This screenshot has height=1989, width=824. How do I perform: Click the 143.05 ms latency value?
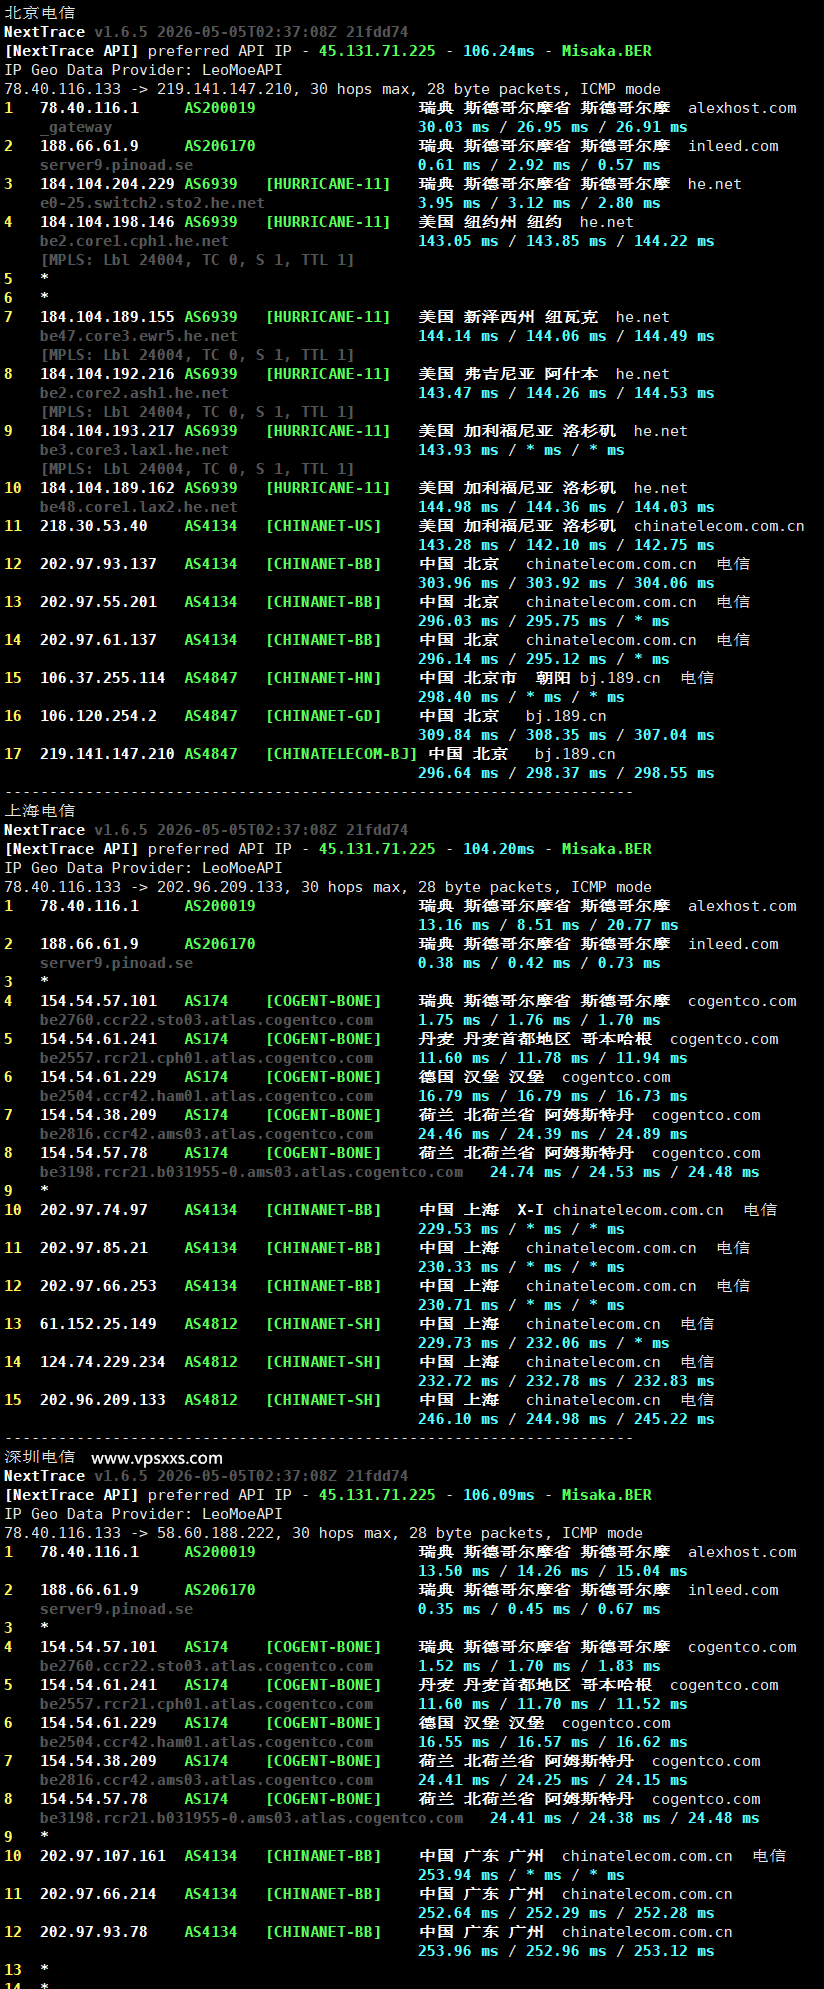point(458,241)
